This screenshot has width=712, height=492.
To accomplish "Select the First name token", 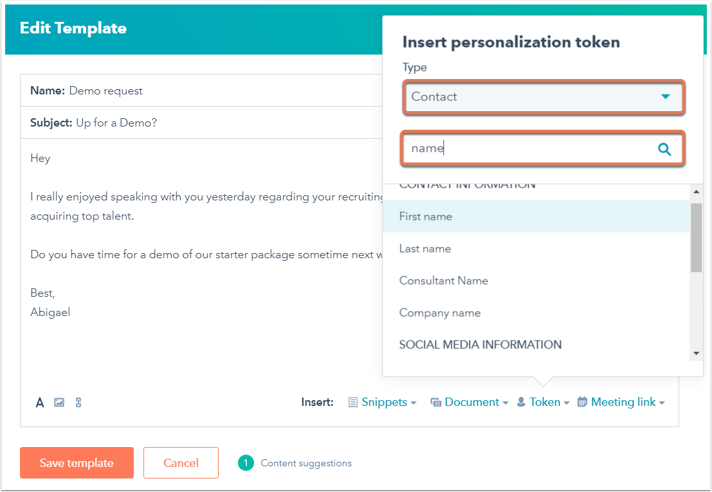I will 536,216.
